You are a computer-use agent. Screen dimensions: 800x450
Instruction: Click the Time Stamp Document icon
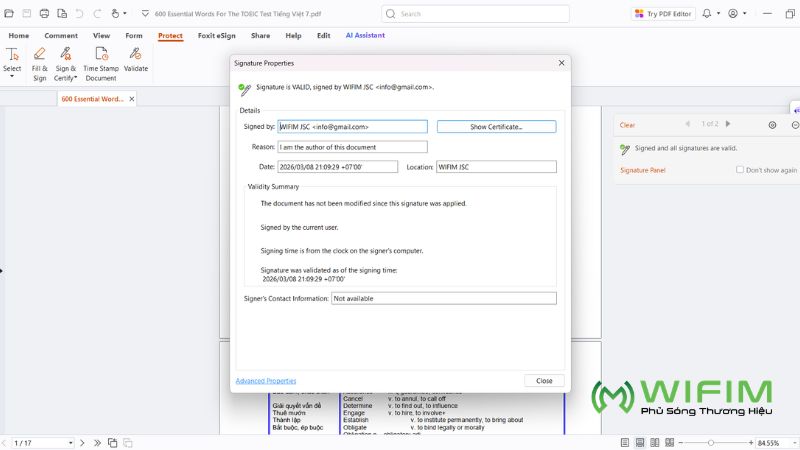click(100, 55)
